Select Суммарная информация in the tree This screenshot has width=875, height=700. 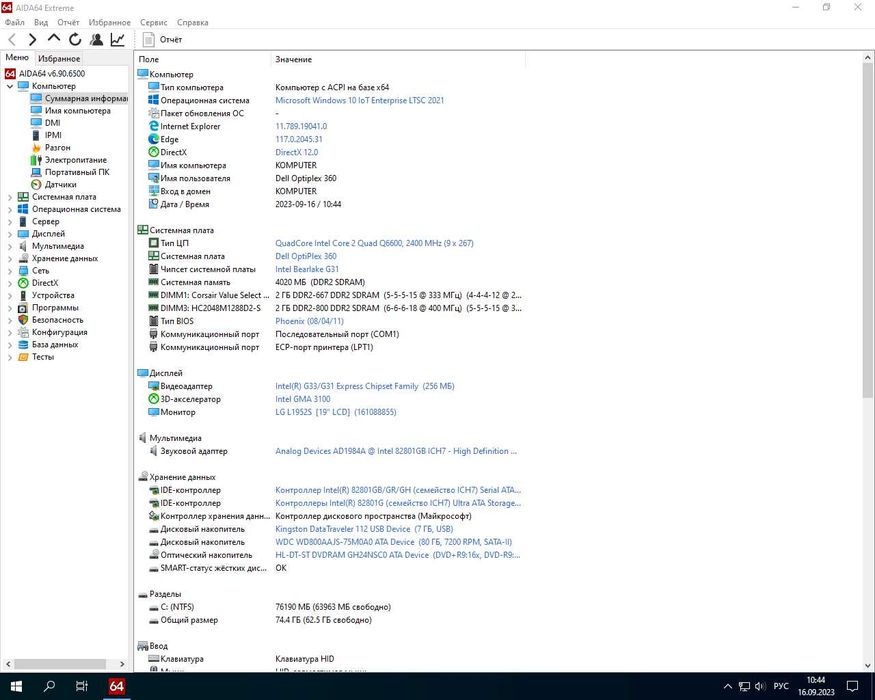coord(85,98)
